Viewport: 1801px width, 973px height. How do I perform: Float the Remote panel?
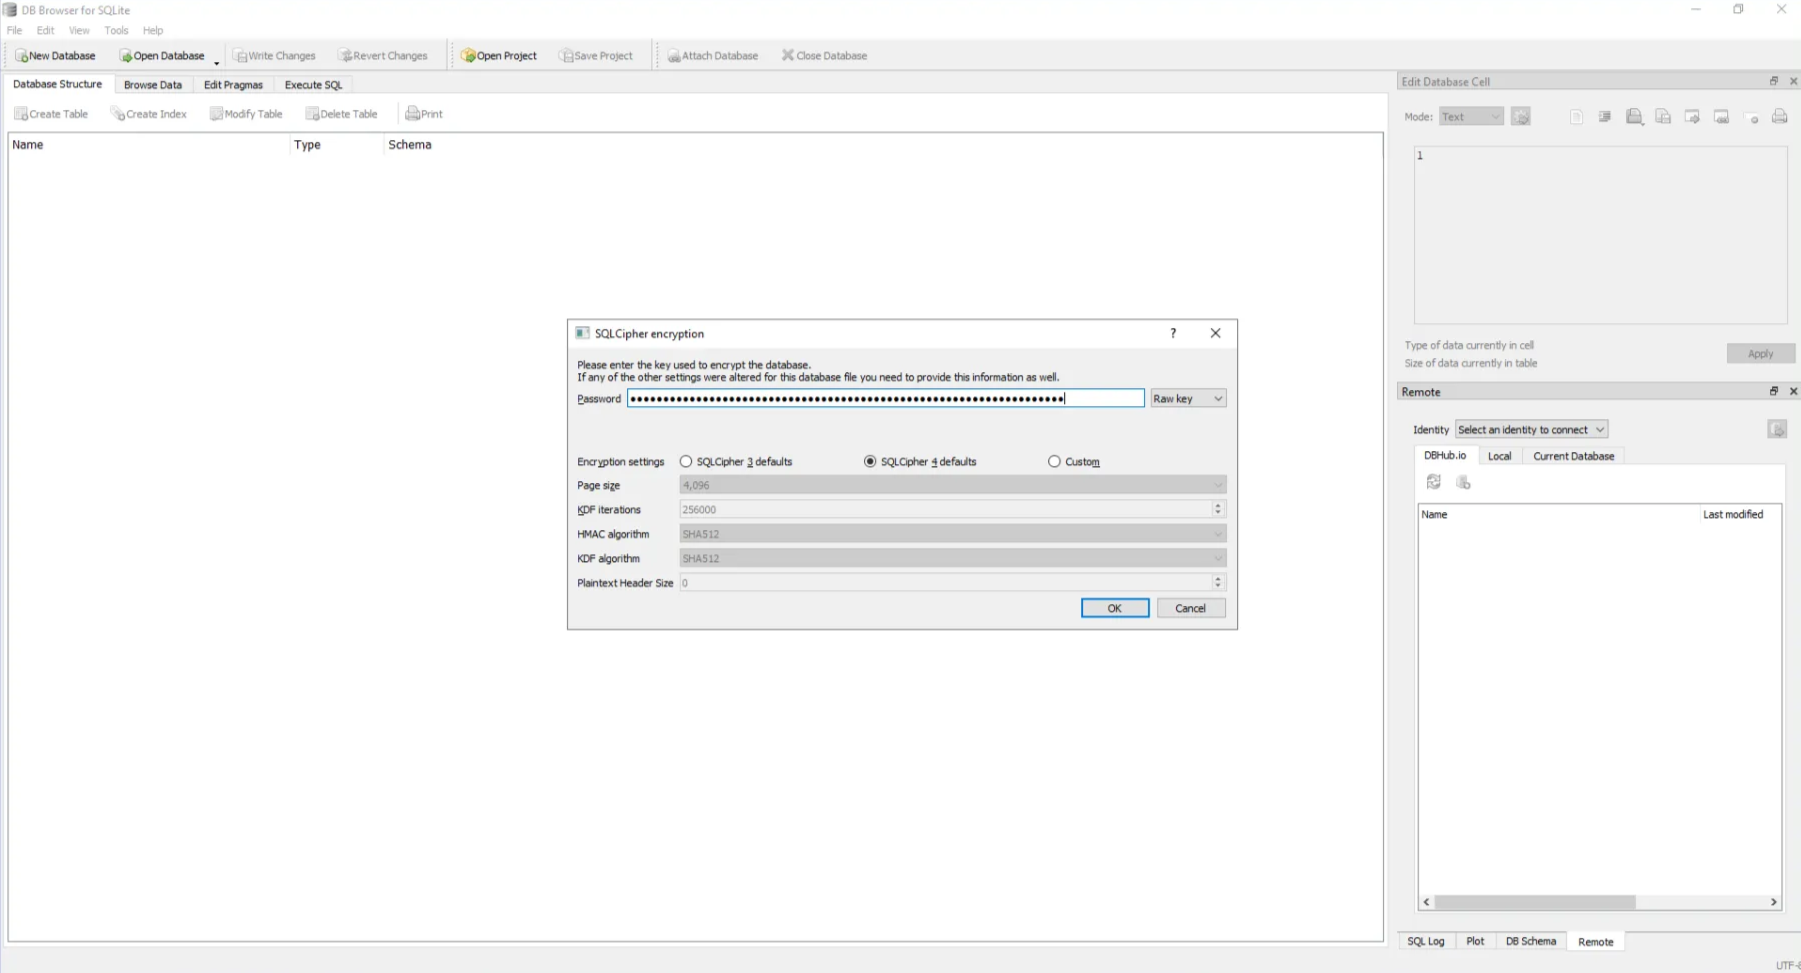(x=1774, y=392)
